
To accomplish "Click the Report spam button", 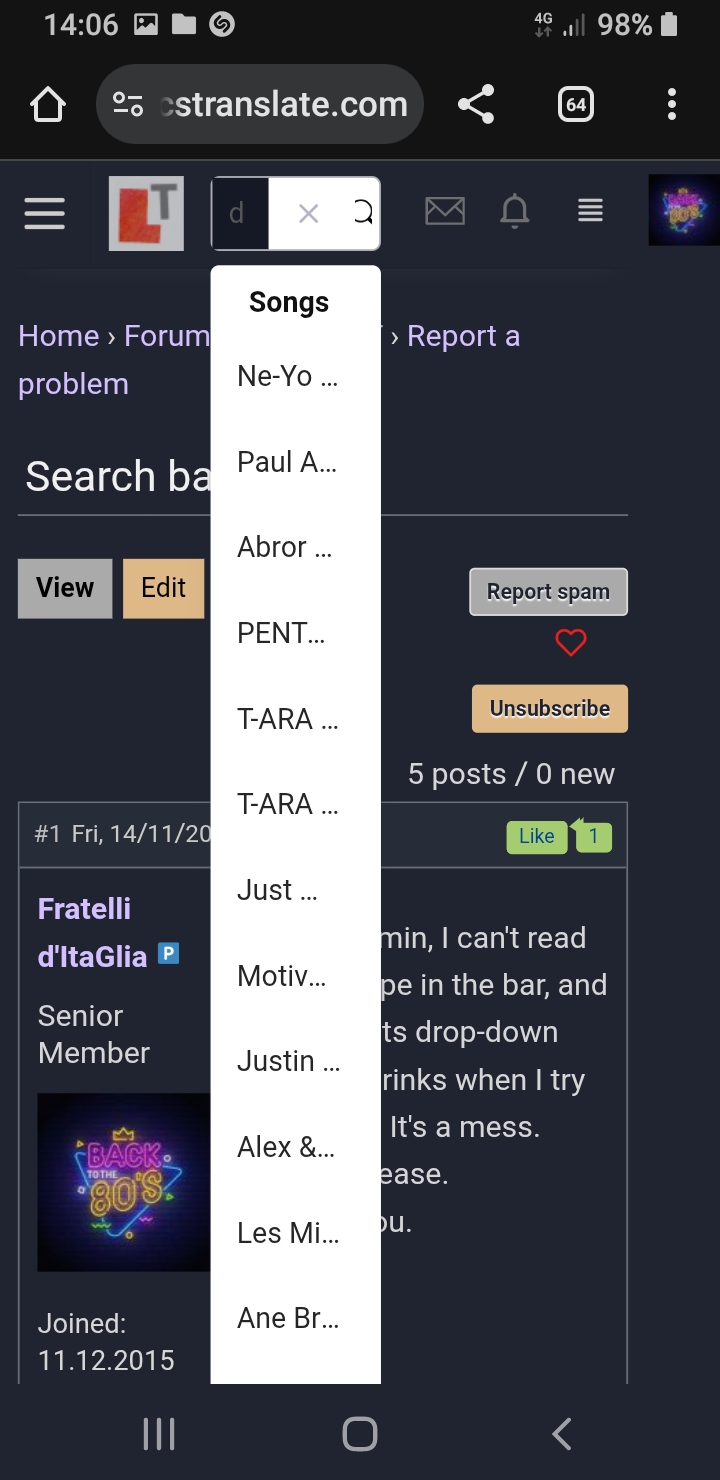I will coord(548,592).
